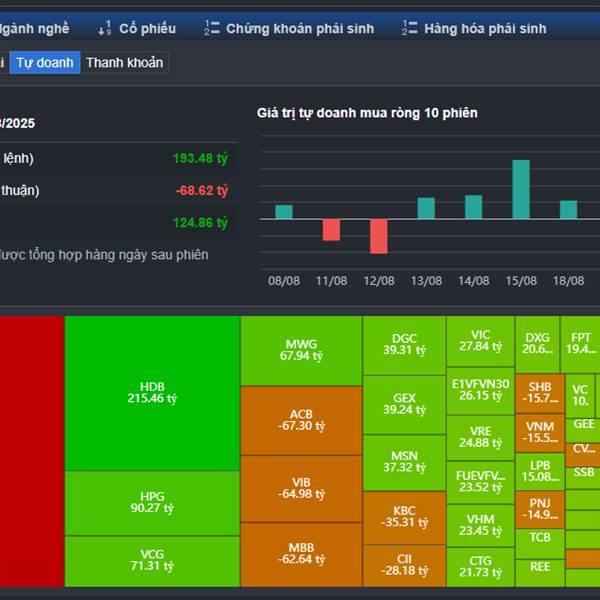Click the 193.48 tỷ value

(201, 158)
